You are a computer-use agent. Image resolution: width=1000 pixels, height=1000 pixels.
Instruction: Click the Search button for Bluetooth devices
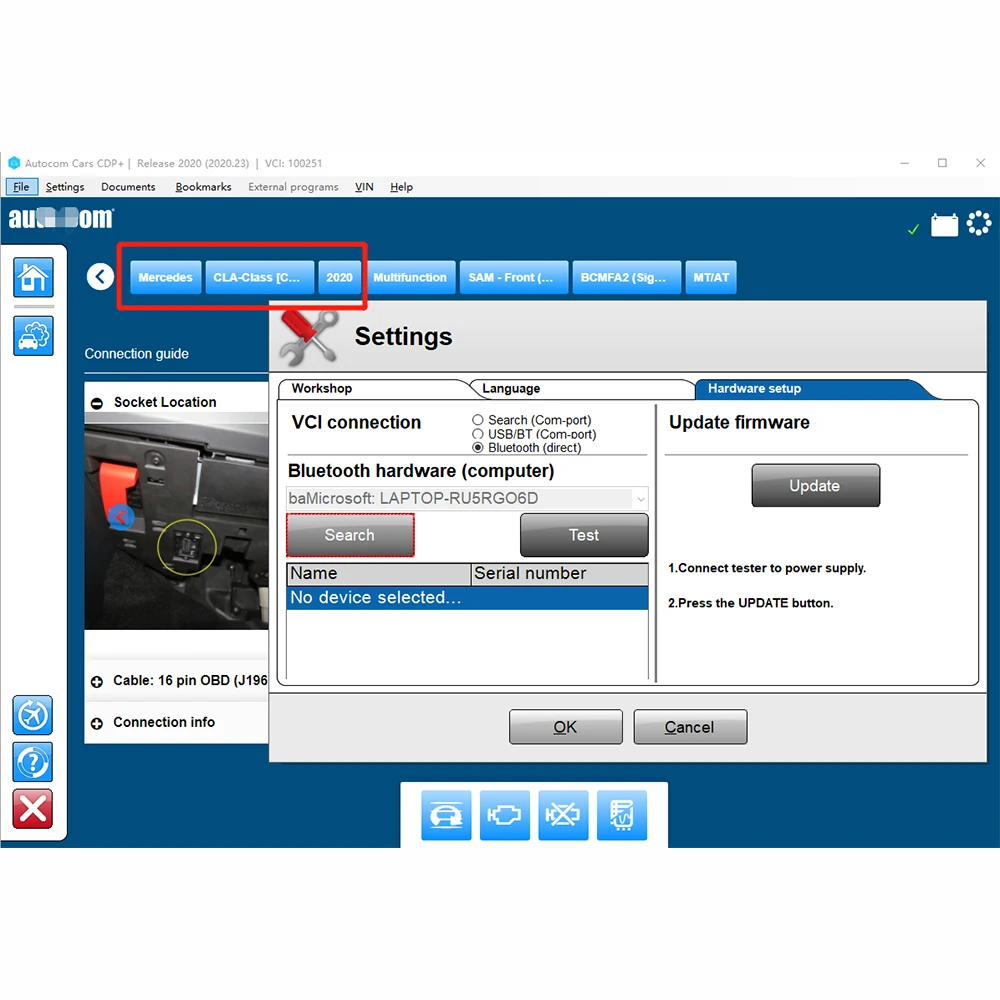tap(350, 535)
